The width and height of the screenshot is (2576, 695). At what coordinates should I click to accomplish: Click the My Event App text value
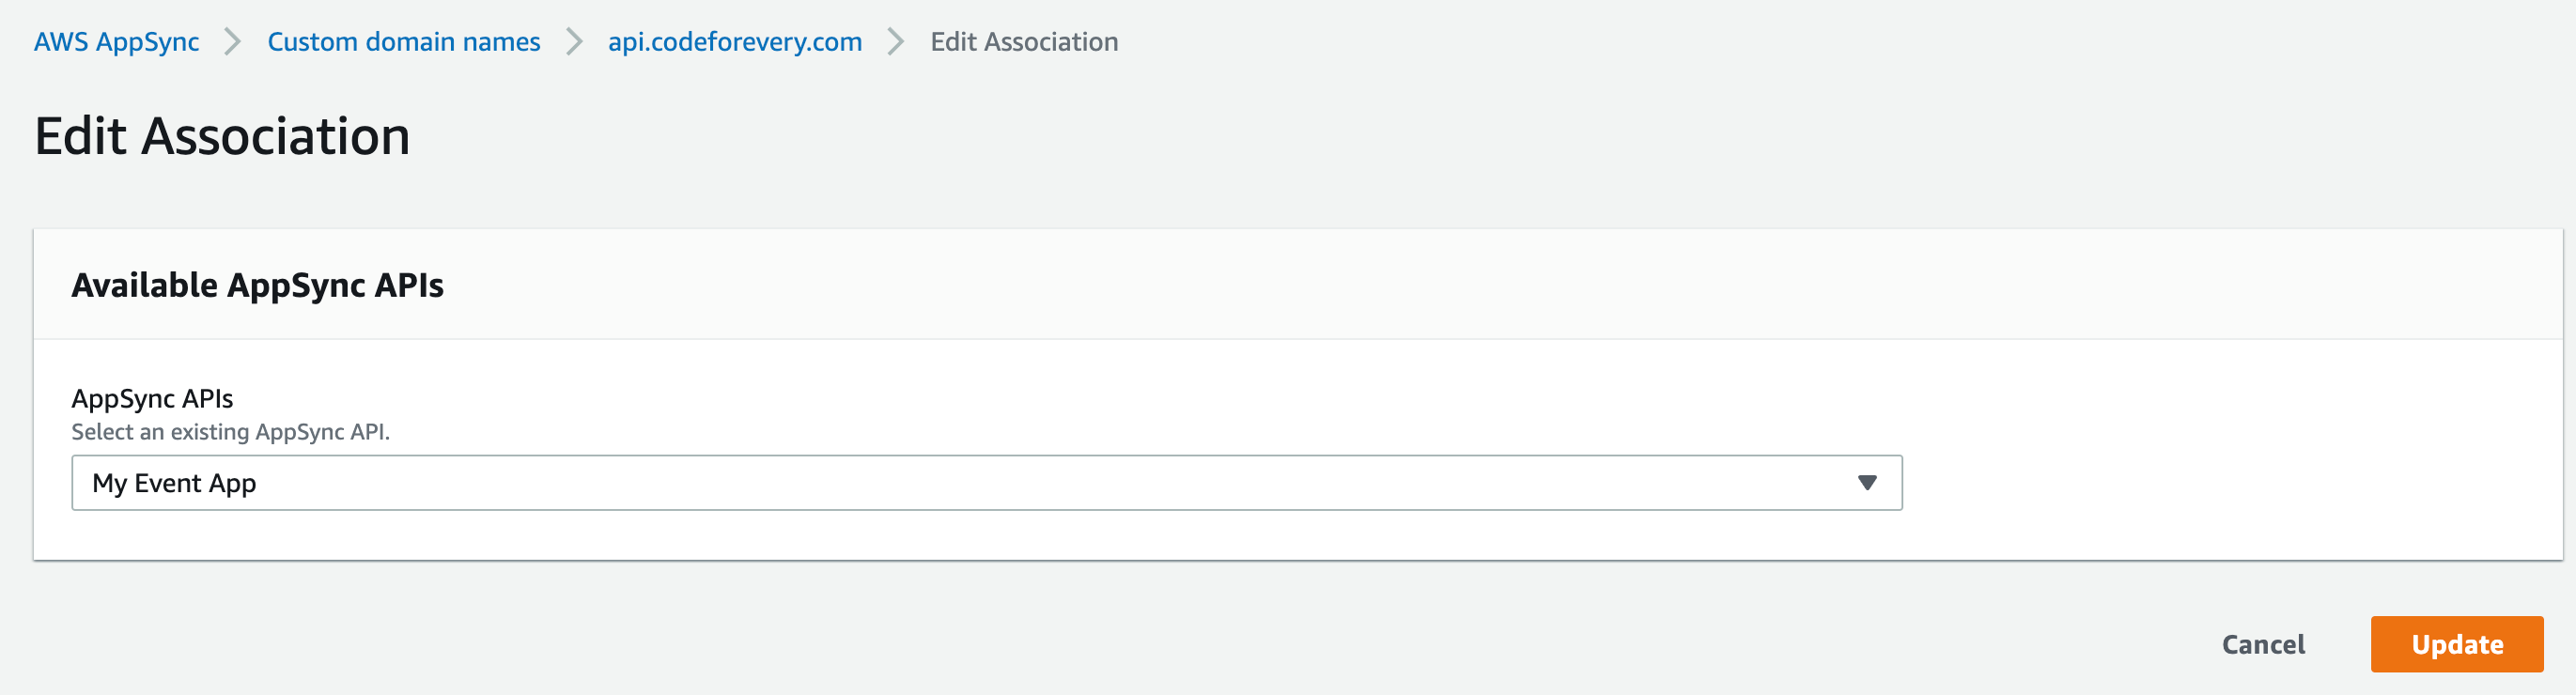coord(175,483)
